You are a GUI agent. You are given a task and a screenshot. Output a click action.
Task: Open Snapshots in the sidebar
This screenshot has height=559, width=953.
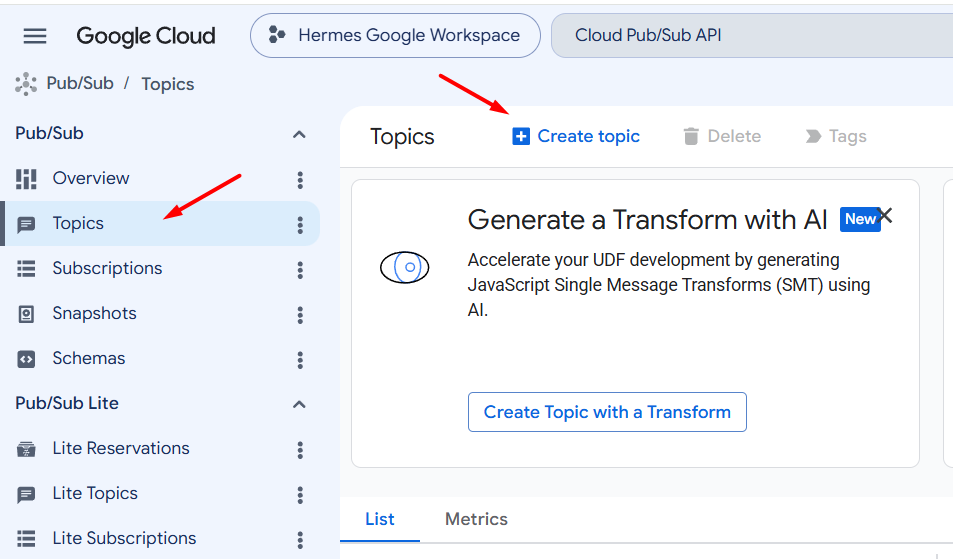(x=94, y=313)
